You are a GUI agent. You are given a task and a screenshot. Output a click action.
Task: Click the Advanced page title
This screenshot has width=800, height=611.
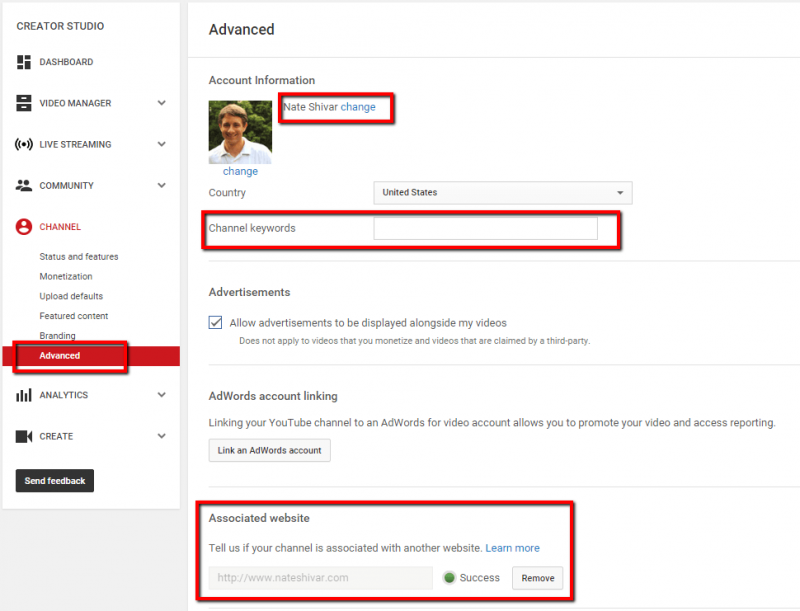click(241, 29)
